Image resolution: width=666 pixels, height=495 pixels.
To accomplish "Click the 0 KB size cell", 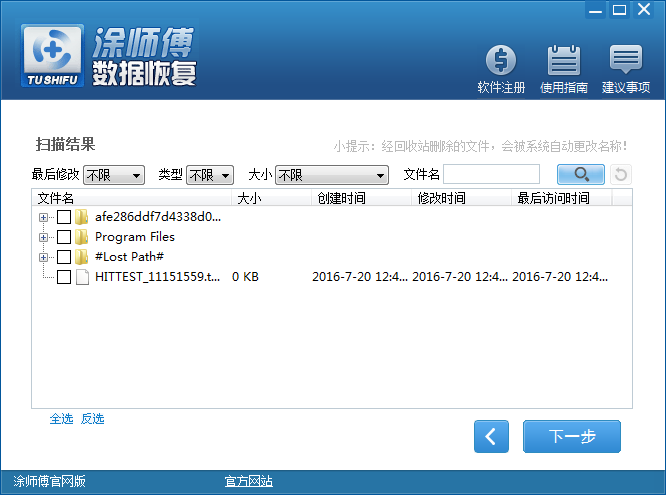I will tap(245, 277).
